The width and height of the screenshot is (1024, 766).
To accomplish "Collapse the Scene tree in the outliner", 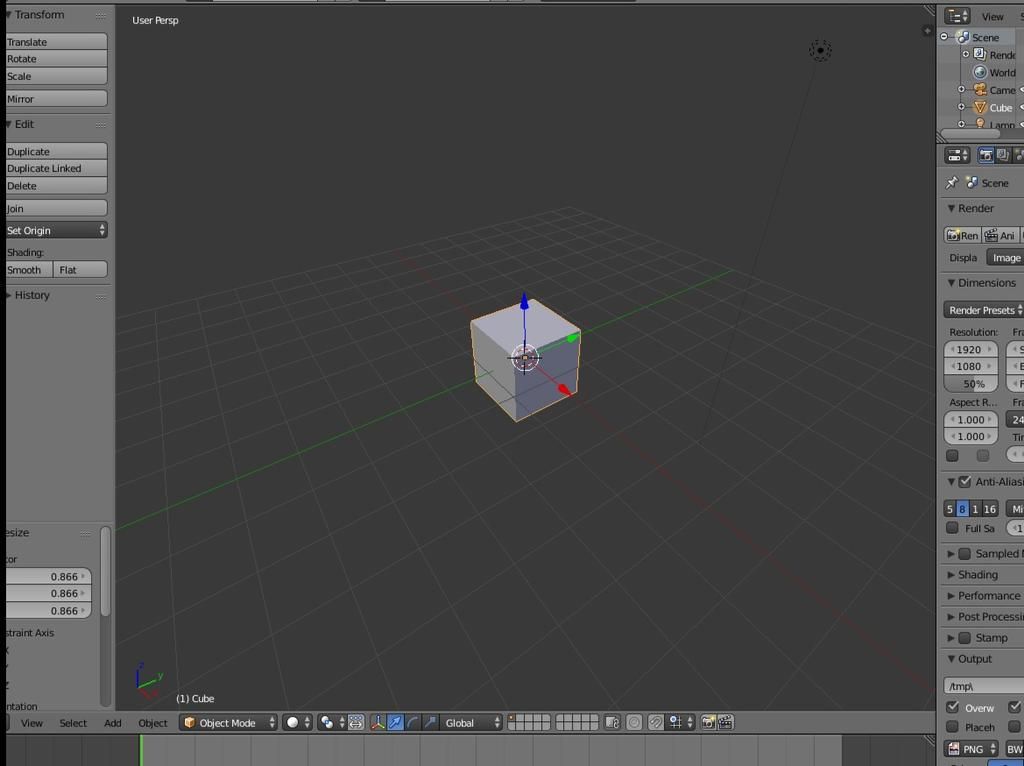I will tap(944, 37).
